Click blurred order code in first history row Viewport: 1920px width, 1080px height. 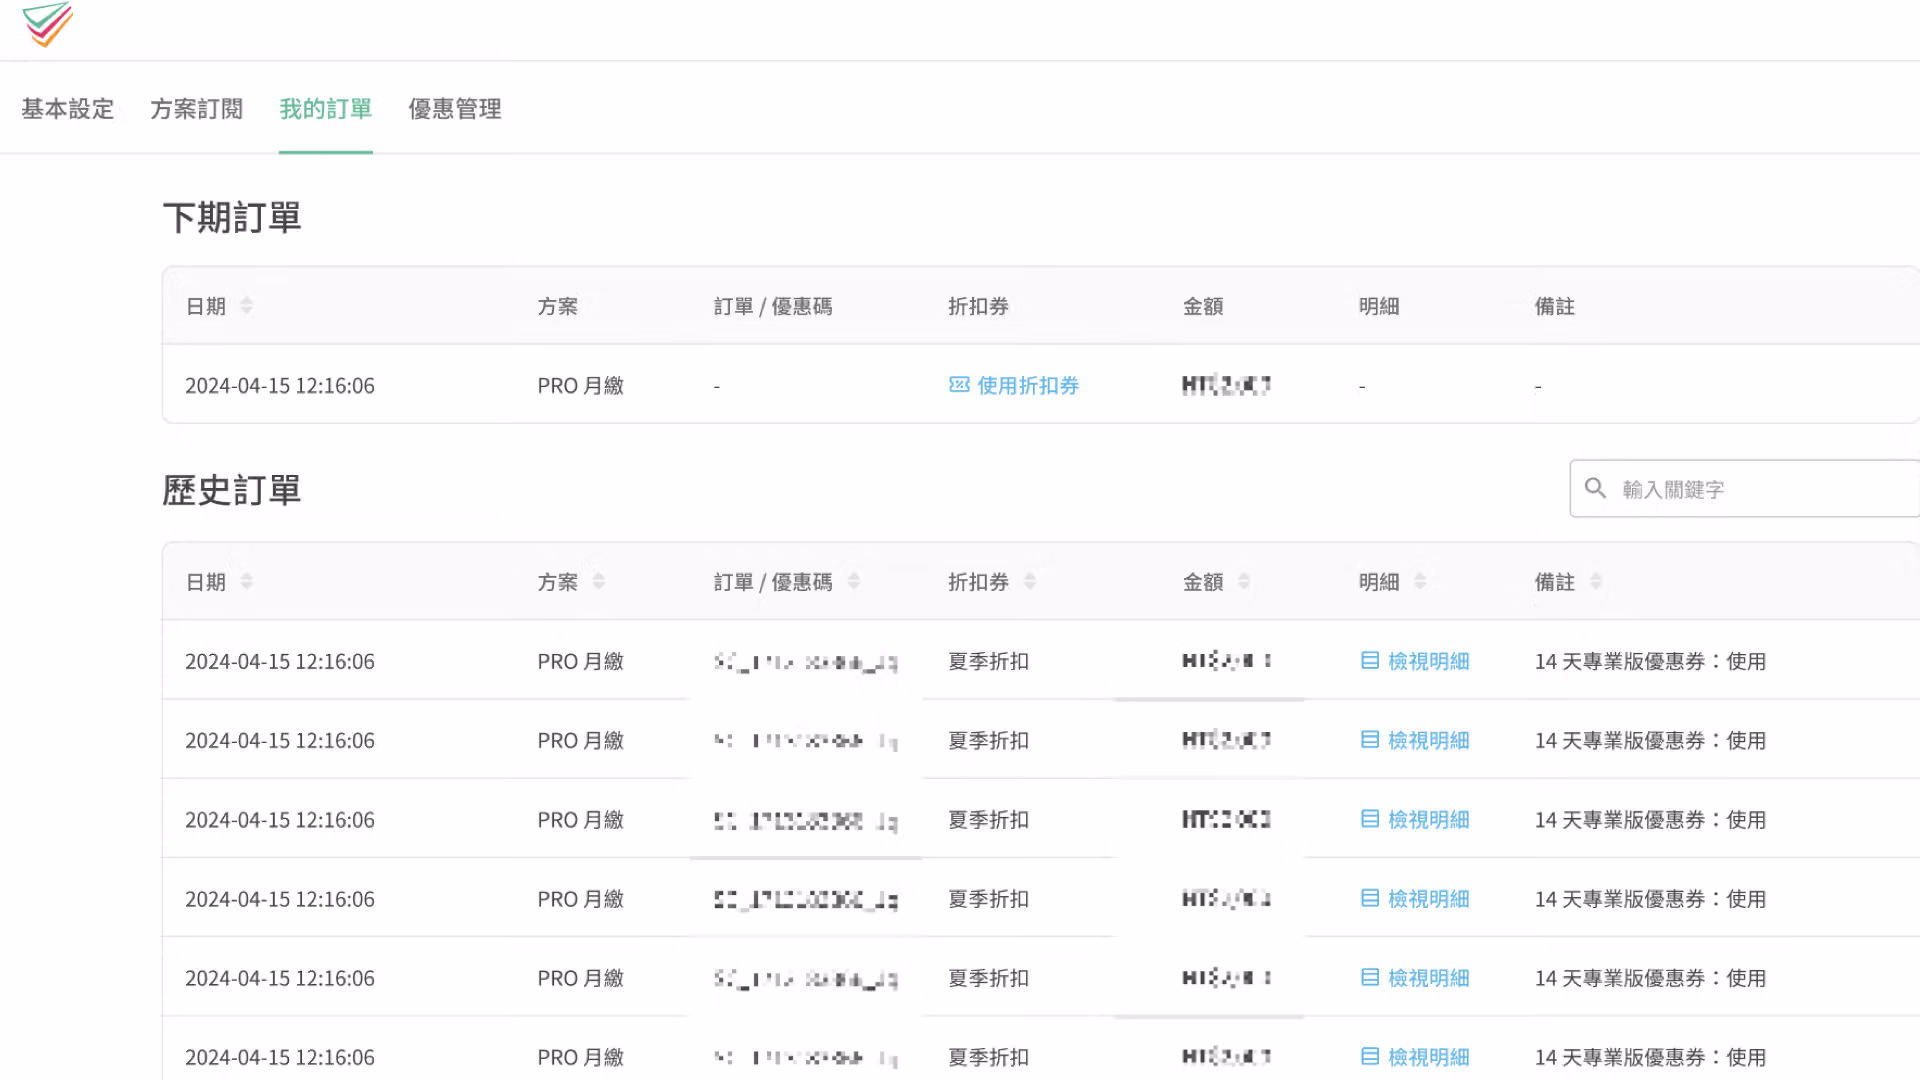[806, 662]
